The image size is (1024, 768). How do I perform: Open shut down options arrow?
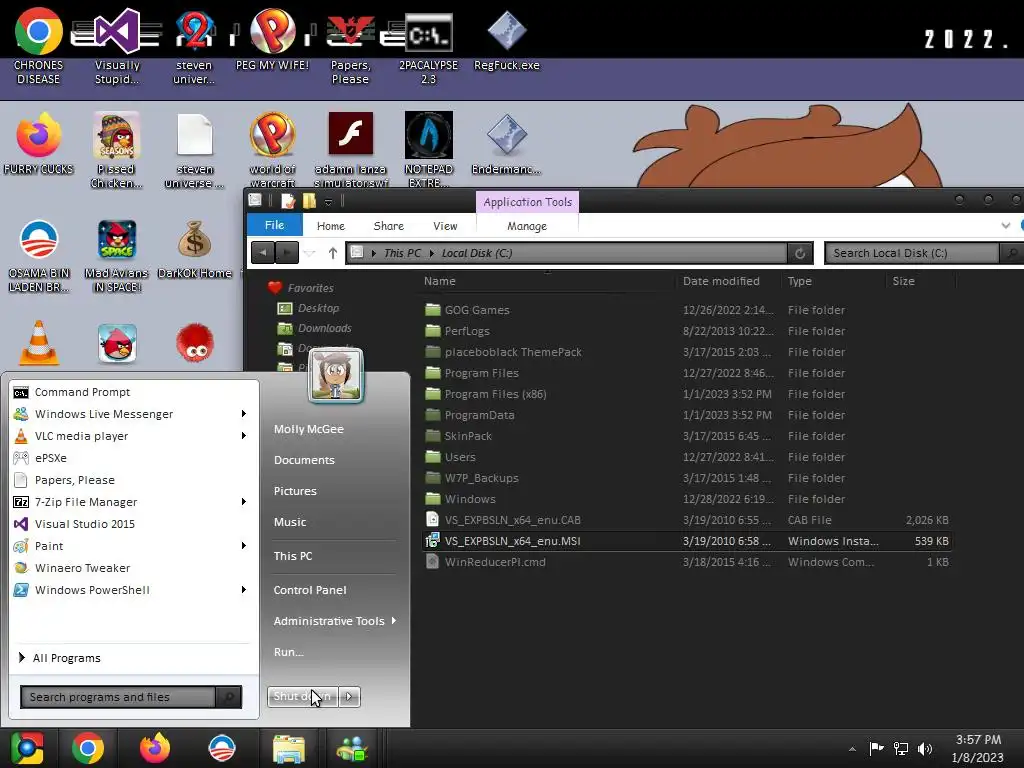point(349,697)
